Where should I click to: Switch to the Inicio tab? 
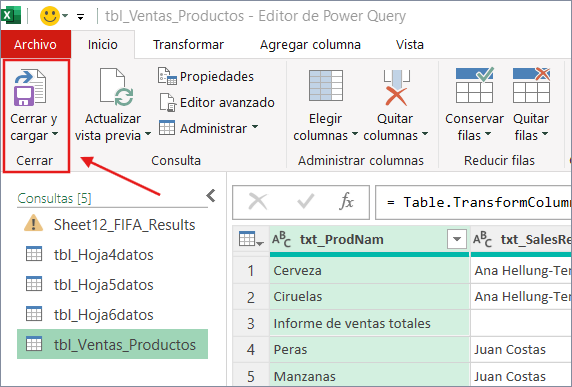point(103,44)
